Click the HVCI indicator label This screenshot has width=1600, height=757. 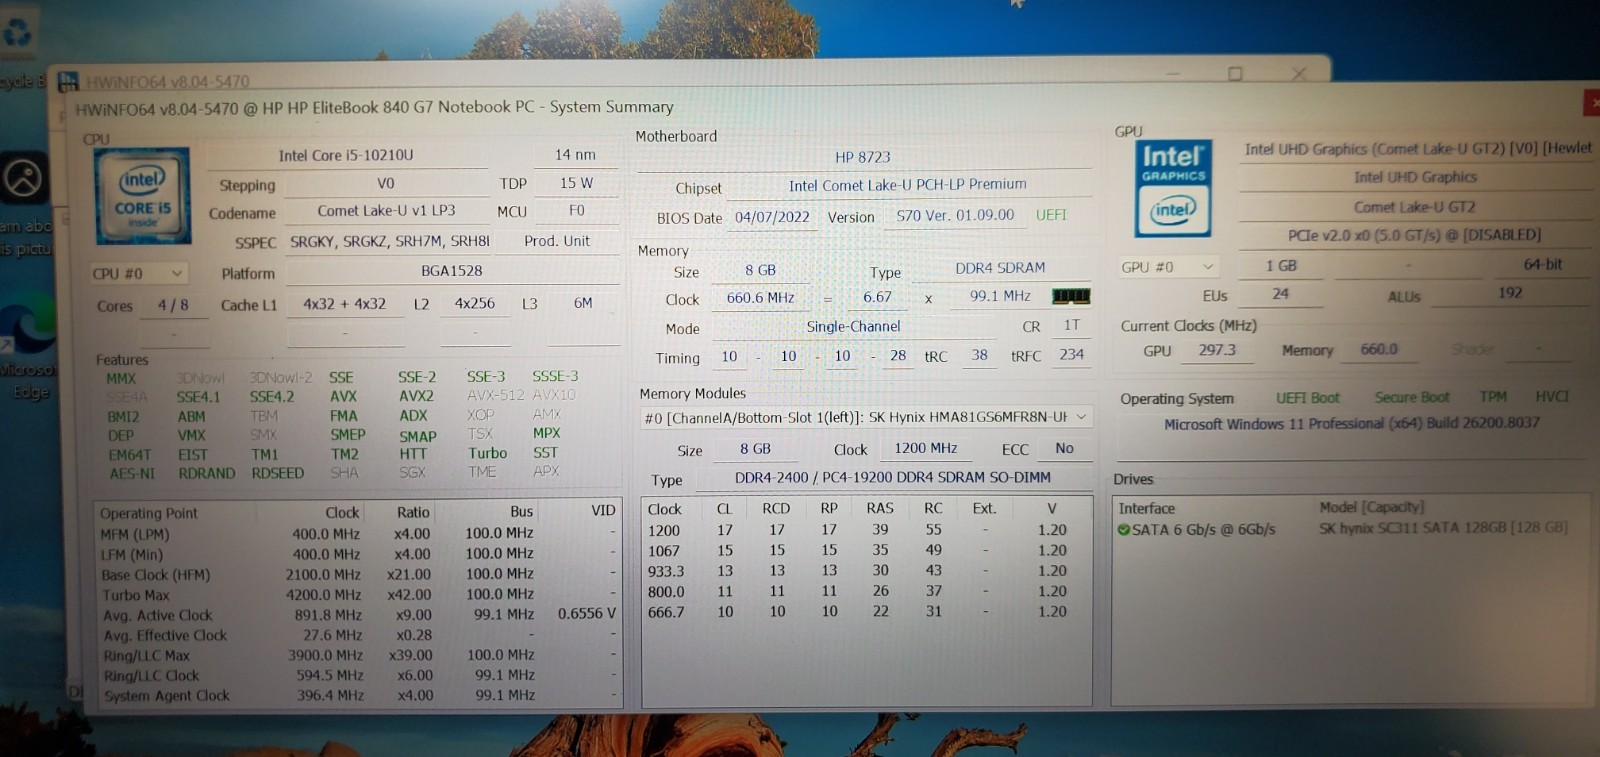click(1552, 397)
